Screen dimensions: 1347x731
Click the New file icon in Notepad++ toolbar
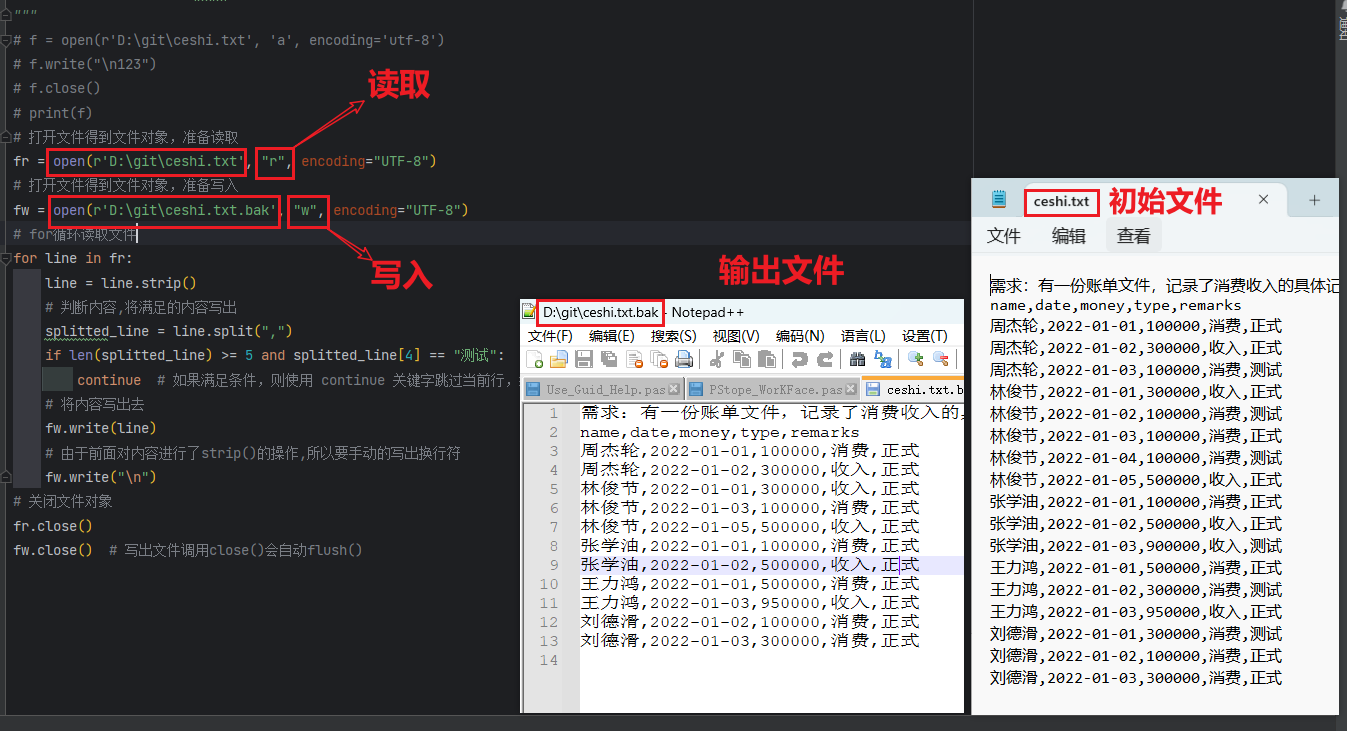pyautogui.click(x=534, y=359)
